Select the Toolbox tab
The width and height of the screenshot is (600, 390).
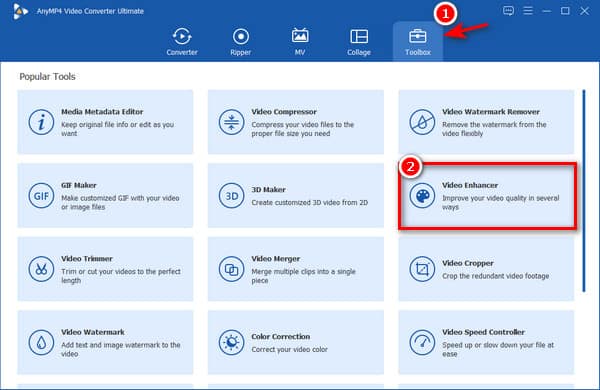pos(418,42)
